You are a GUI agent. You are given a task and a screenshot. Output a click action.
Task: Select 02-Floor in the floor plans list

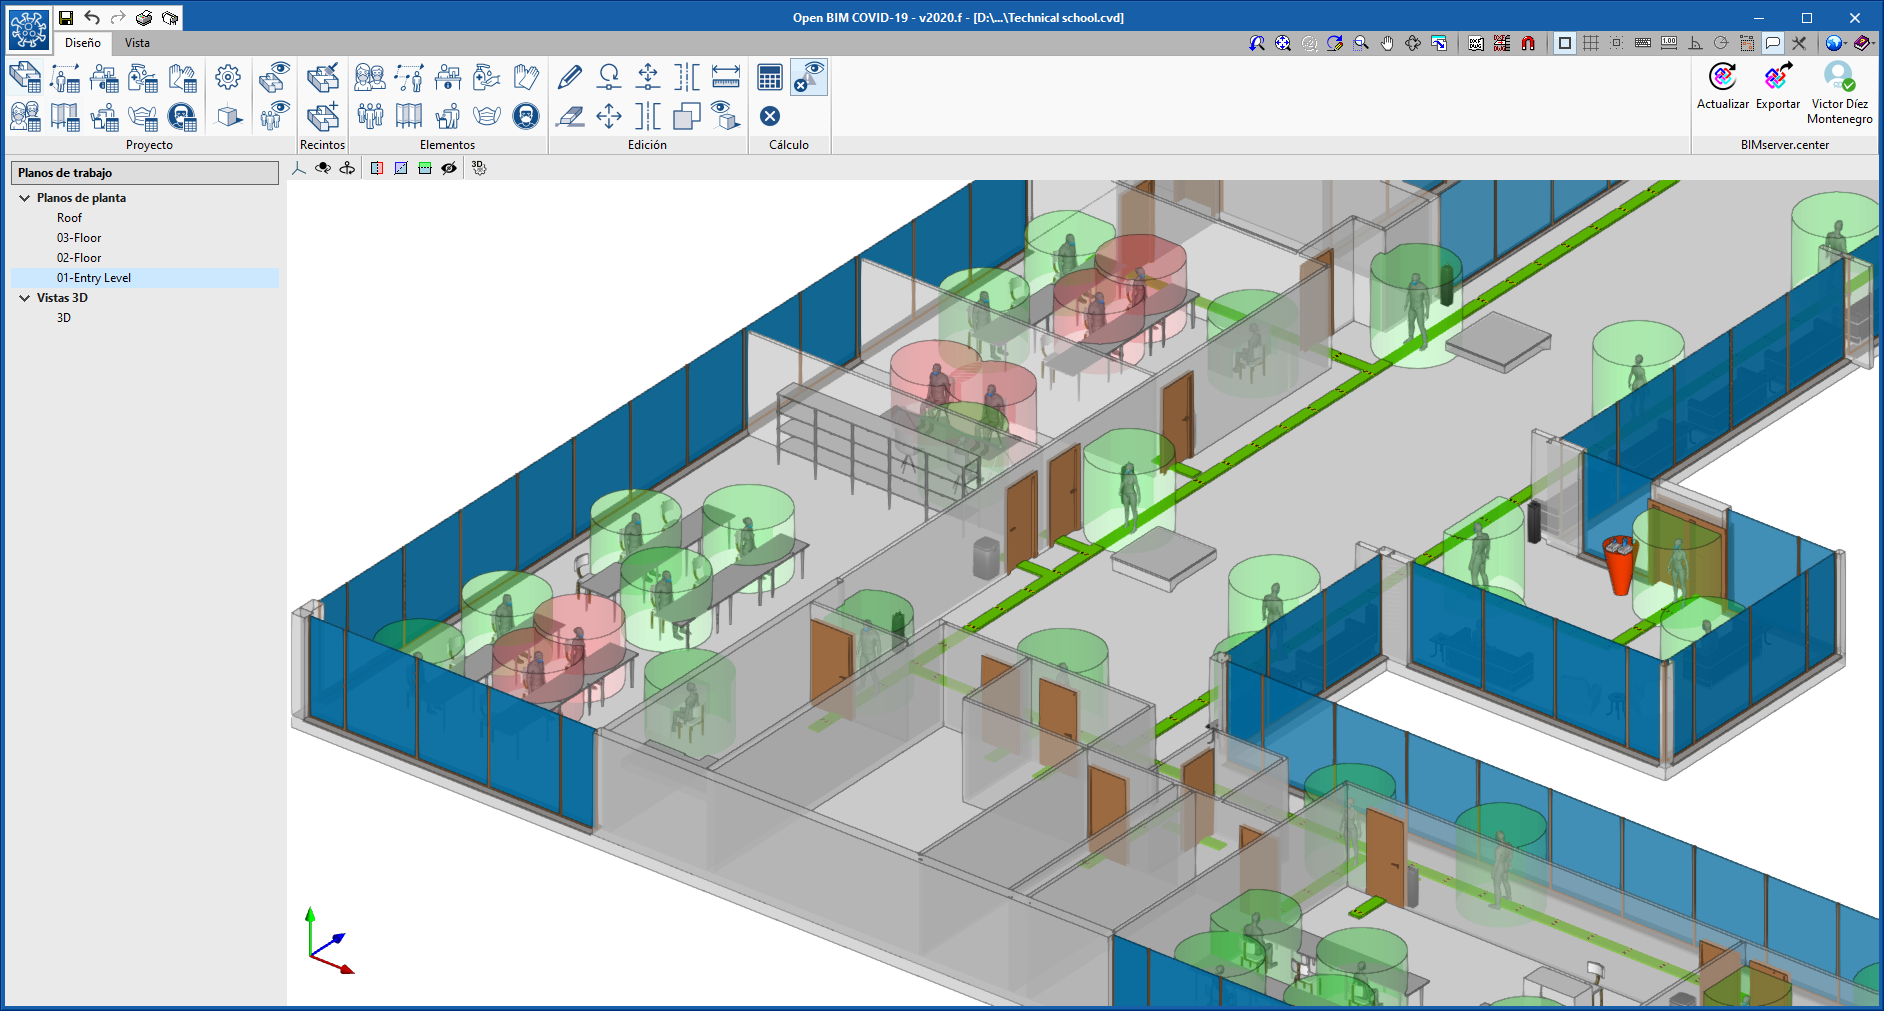pos(79,257)
